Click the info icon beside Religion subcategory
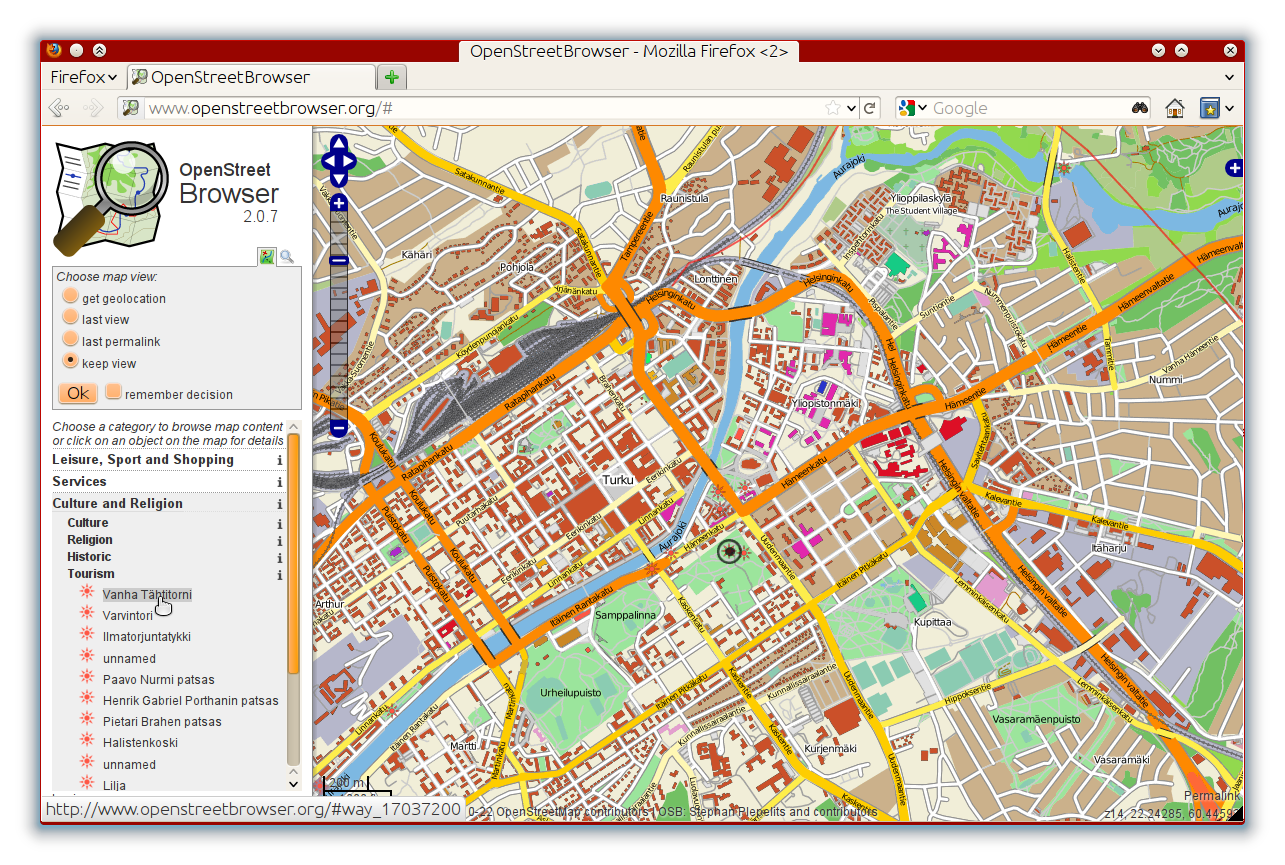The height and width of the screenshot is (865, 1285). tap(280, 541)
